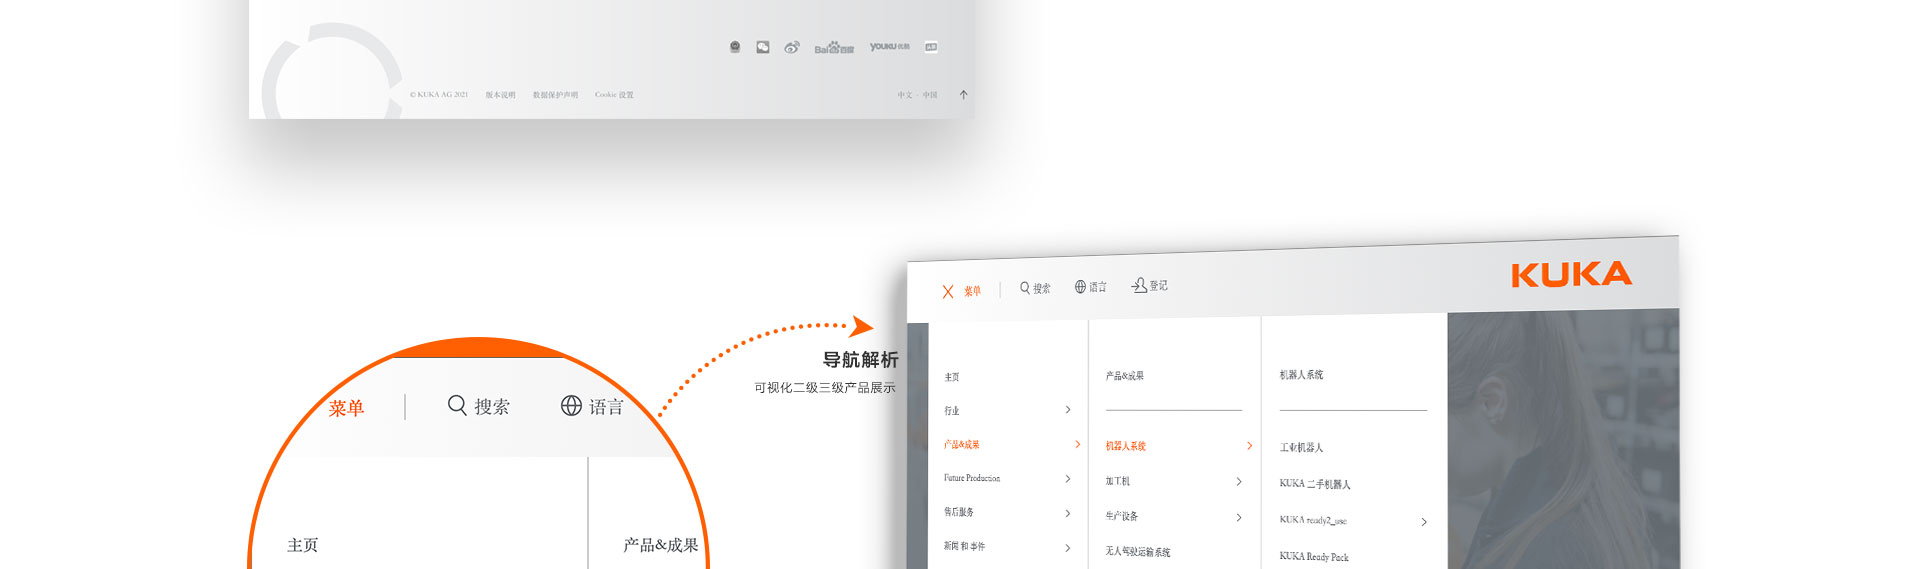1920x569 pixels.
Task: Close the menu with the orange X icon
Action: [x=948, y=292]
